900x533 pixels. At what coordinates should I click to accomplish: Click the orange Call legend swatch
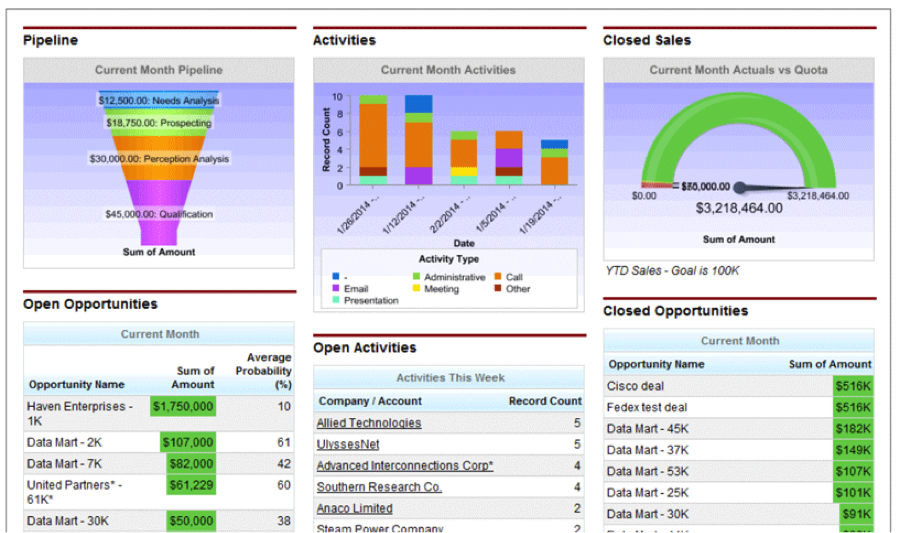tap(498, 277)
